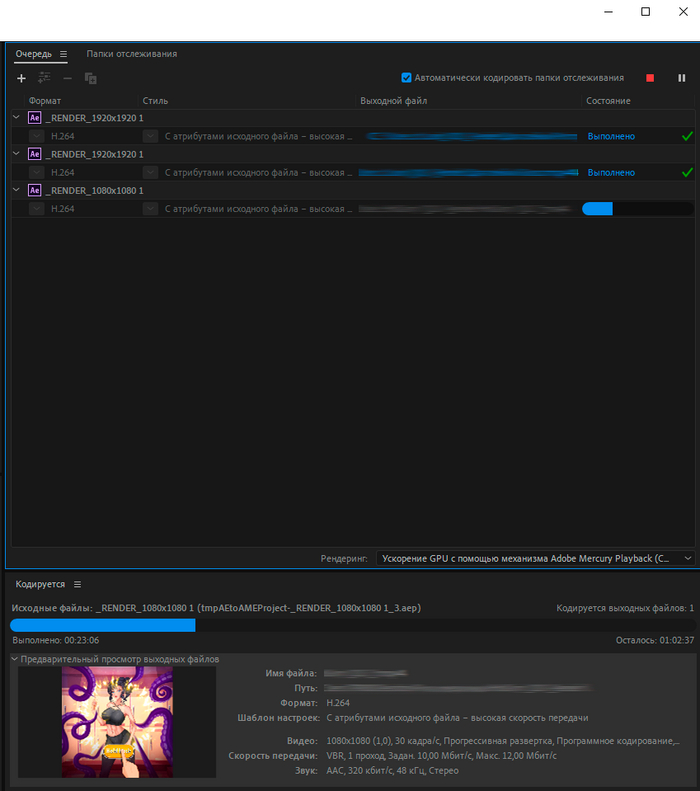
Task: Add source with the plus icon
Action: (x=21, y=78)
